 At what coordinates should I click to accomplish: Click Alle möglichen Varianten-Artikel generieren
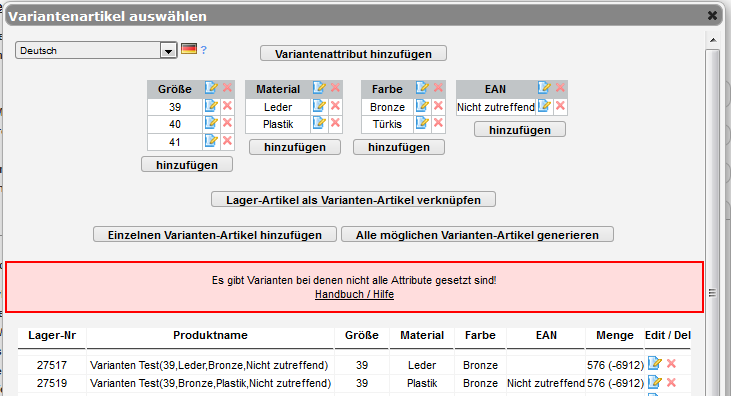(x=477, y=235)
